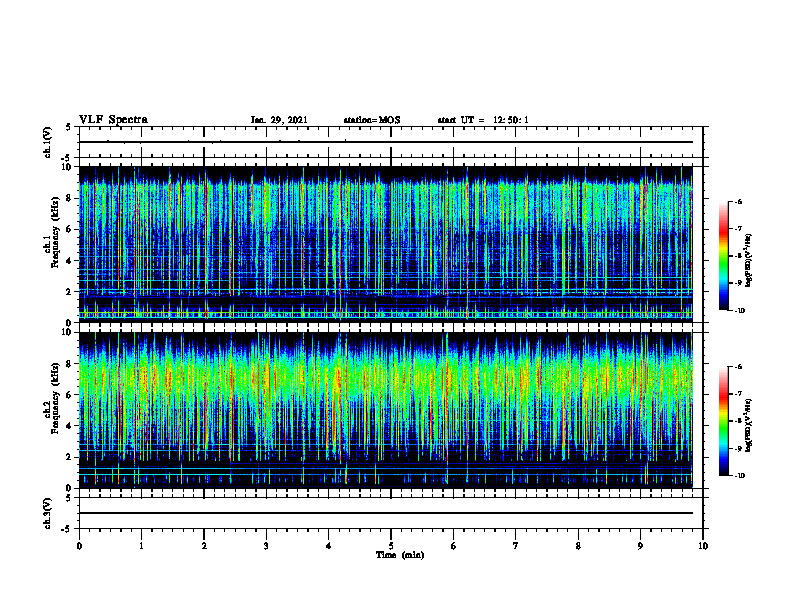Click the ch.1 spectrogram color scale bar
This screenshot has width=792, height=612.
coord(723,256)
